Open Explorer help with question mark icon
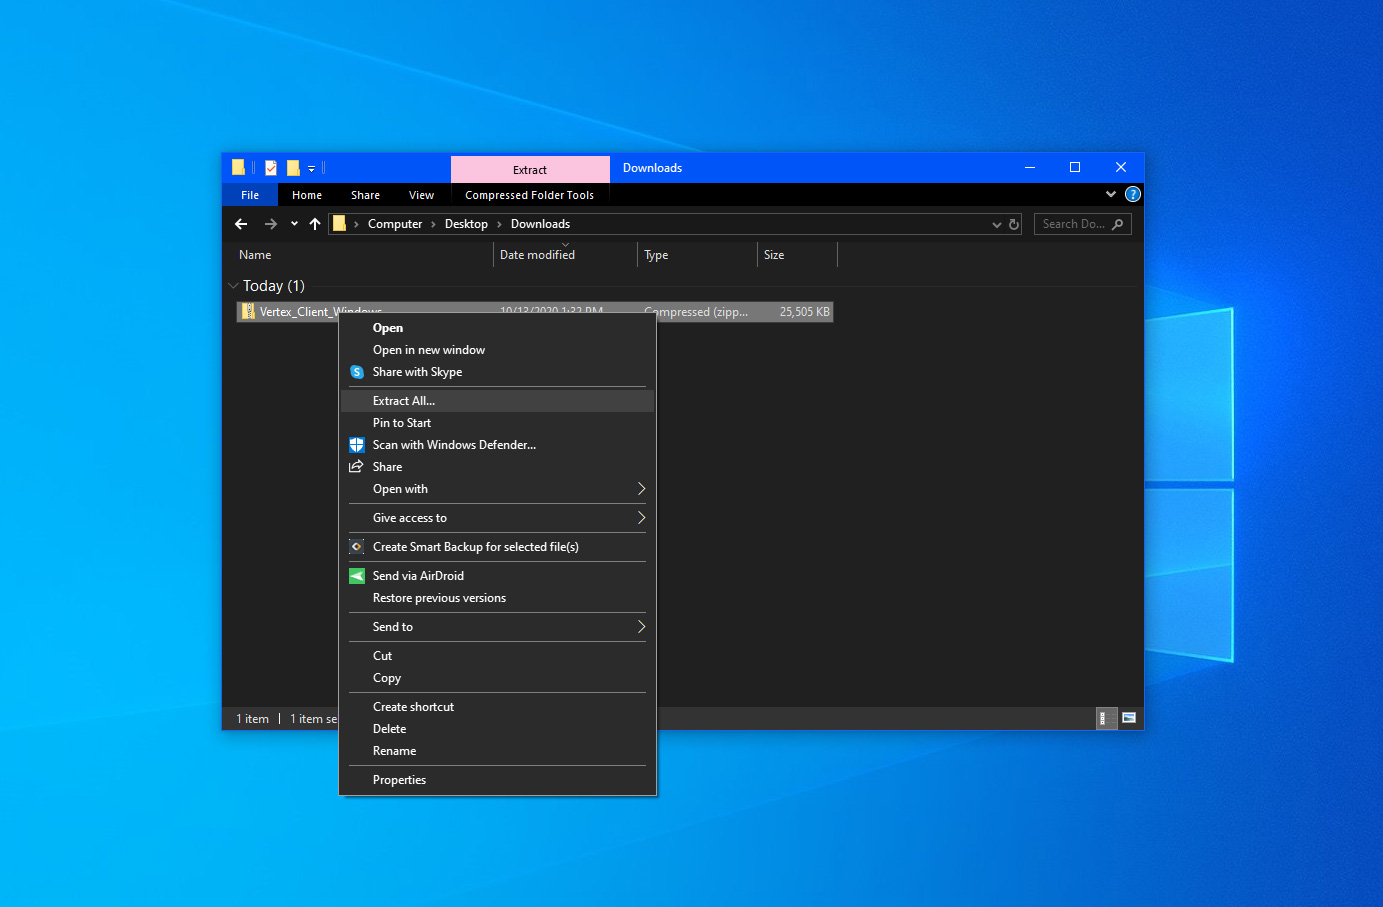Image resolution: width=1383 pixels, height=907 pixels. (1132, 194)
